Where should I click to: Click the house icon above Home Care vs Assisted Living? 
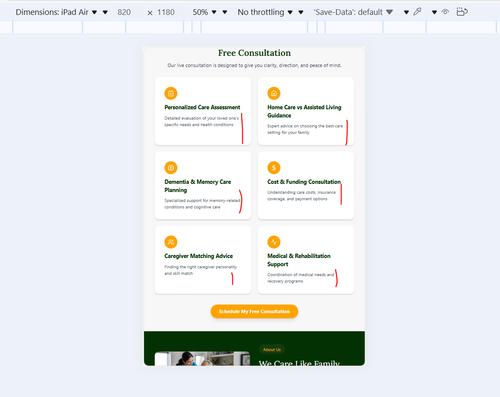point(274,93)
